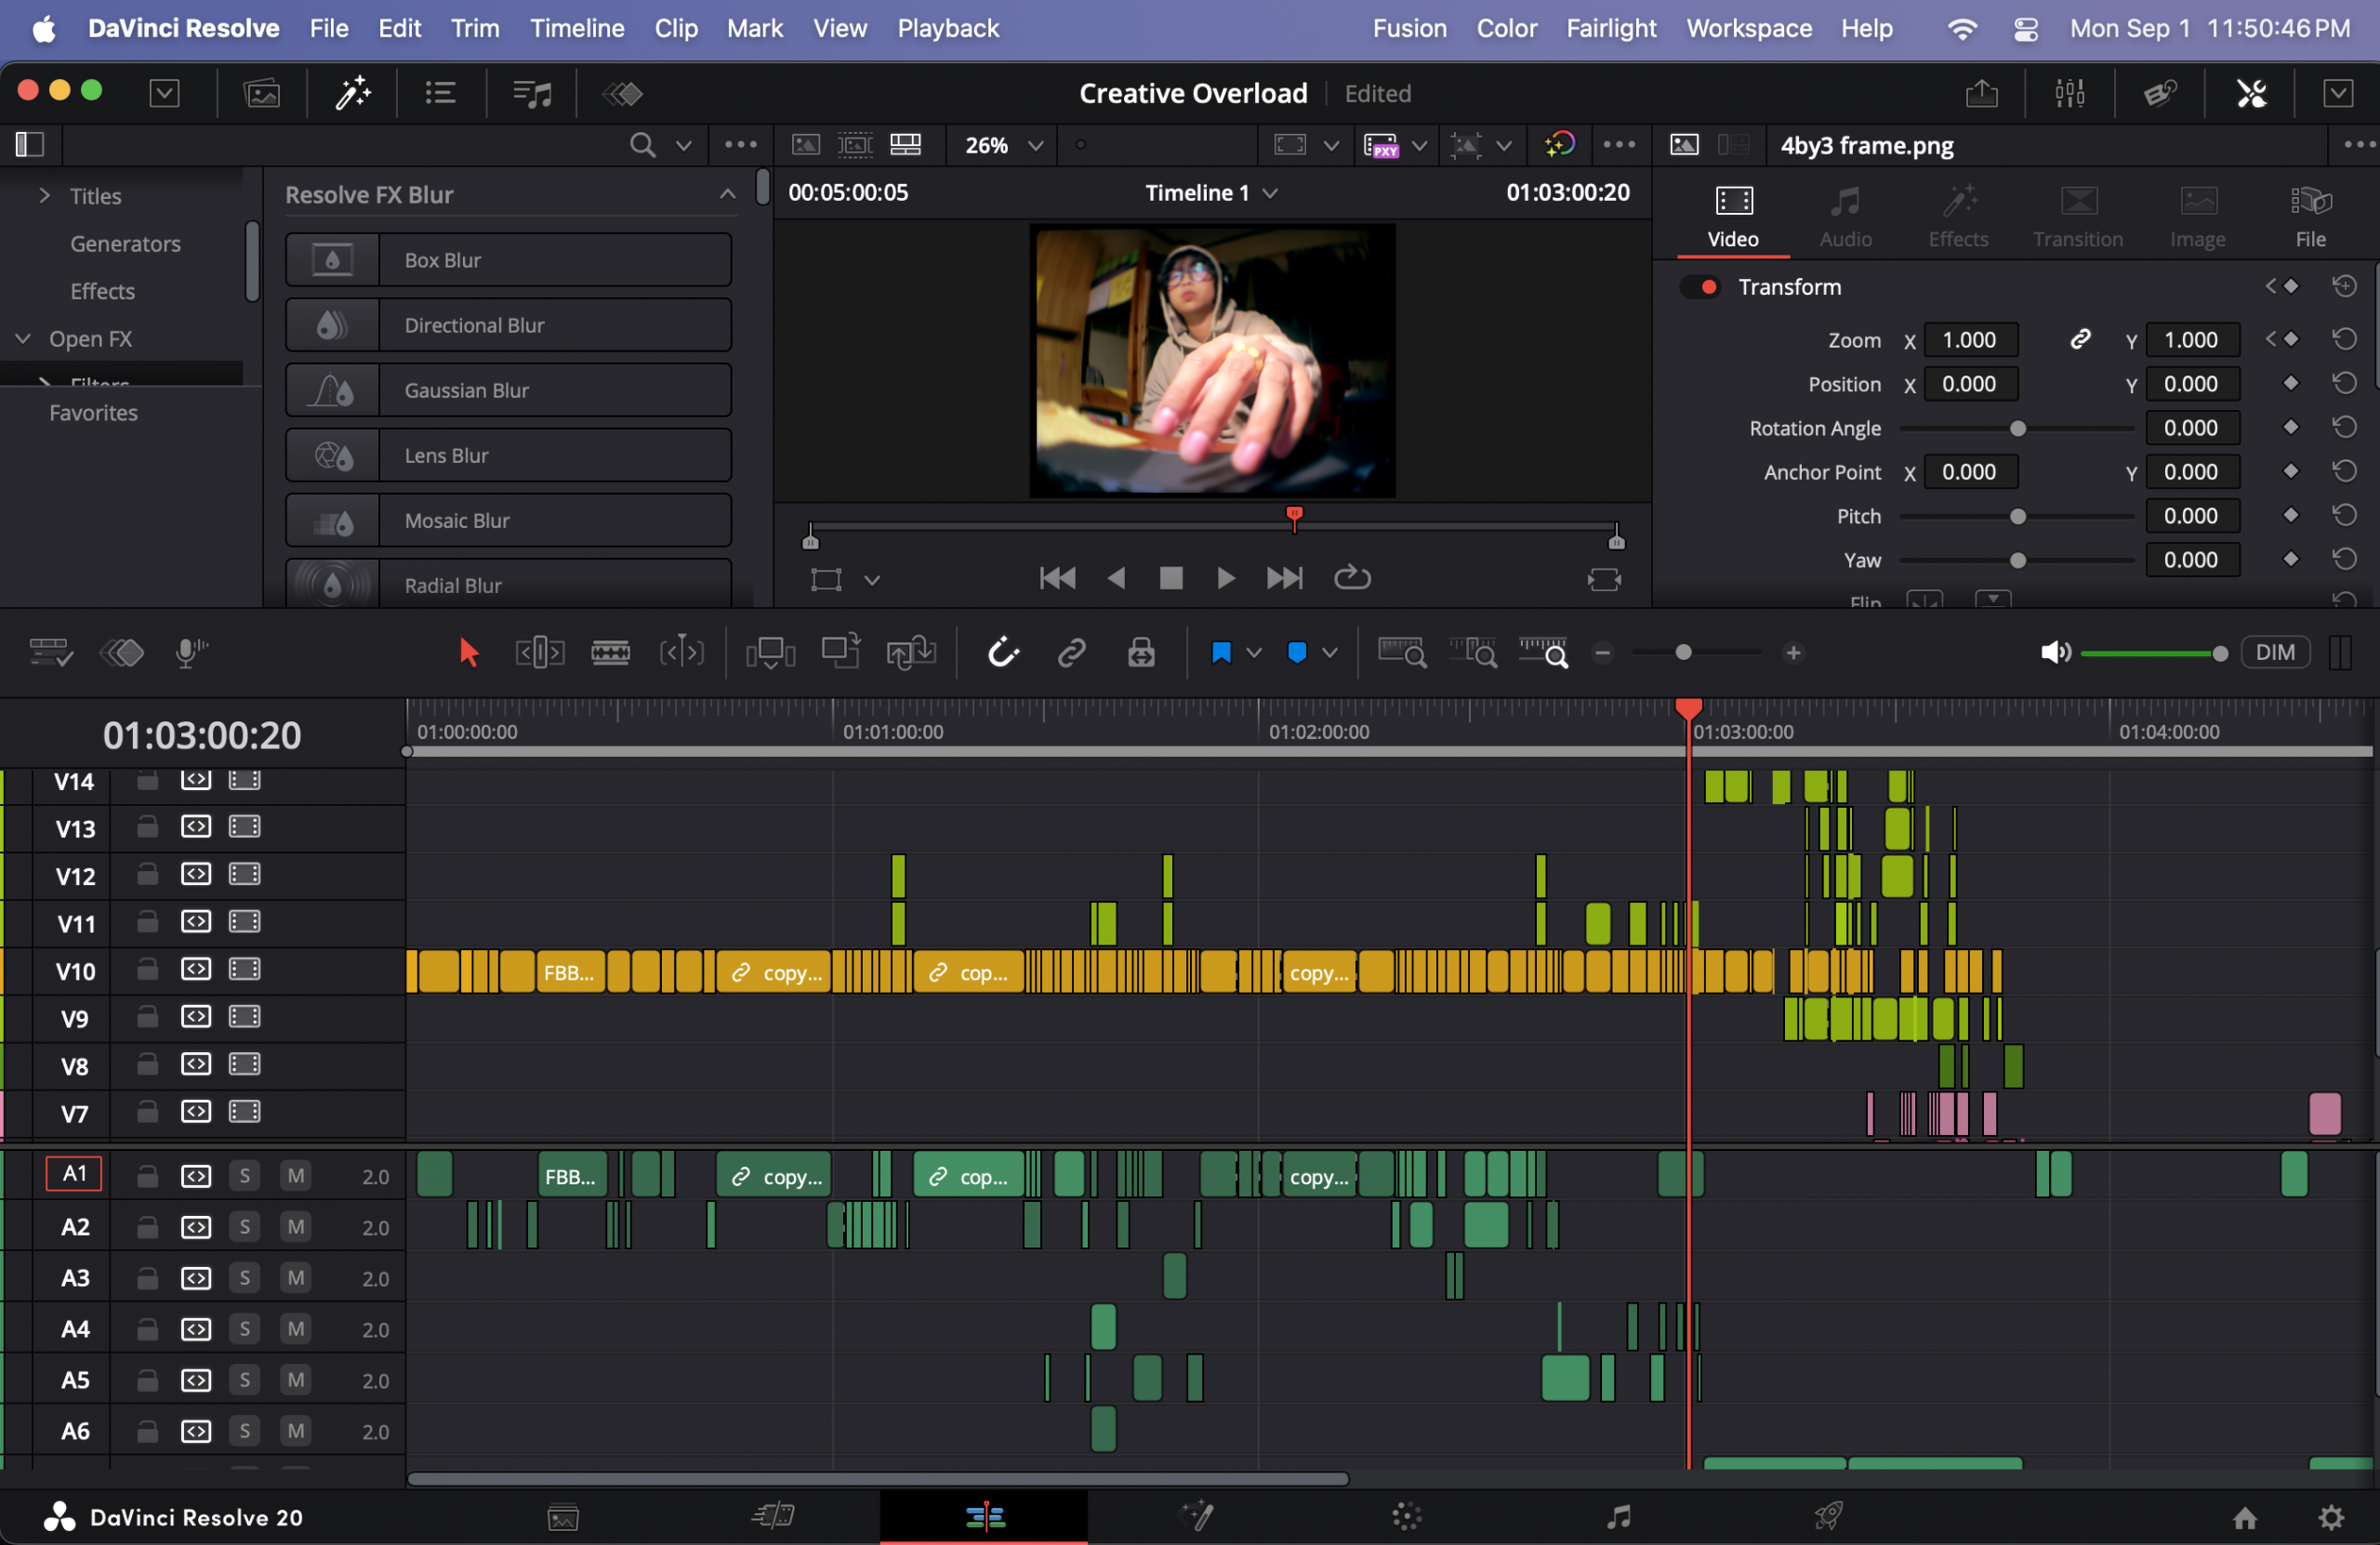Screen dimensions: 2380x1545
Task: Mute audio track A2
Action: [x=296, y=1227]
